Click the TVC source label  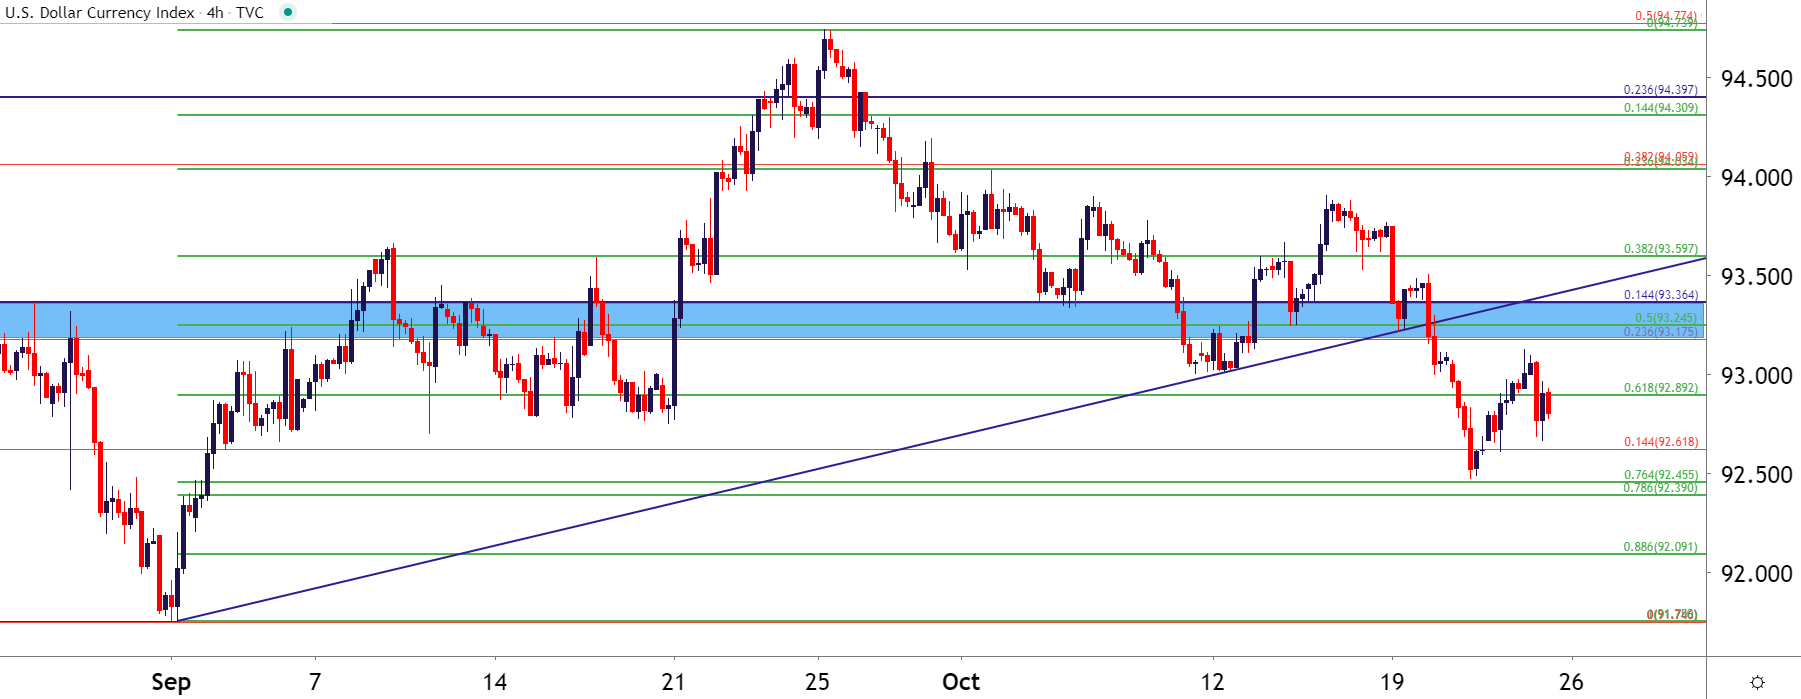coord(250,13)
